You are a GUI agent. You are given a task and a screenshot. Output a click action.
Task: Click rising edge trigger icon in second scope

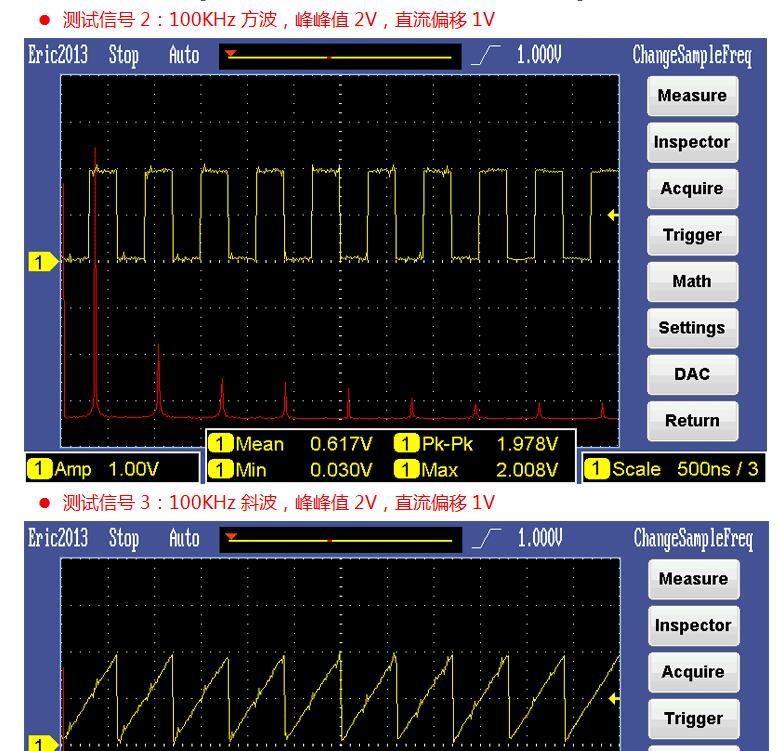pyautogui.click(x=486, y=538)
